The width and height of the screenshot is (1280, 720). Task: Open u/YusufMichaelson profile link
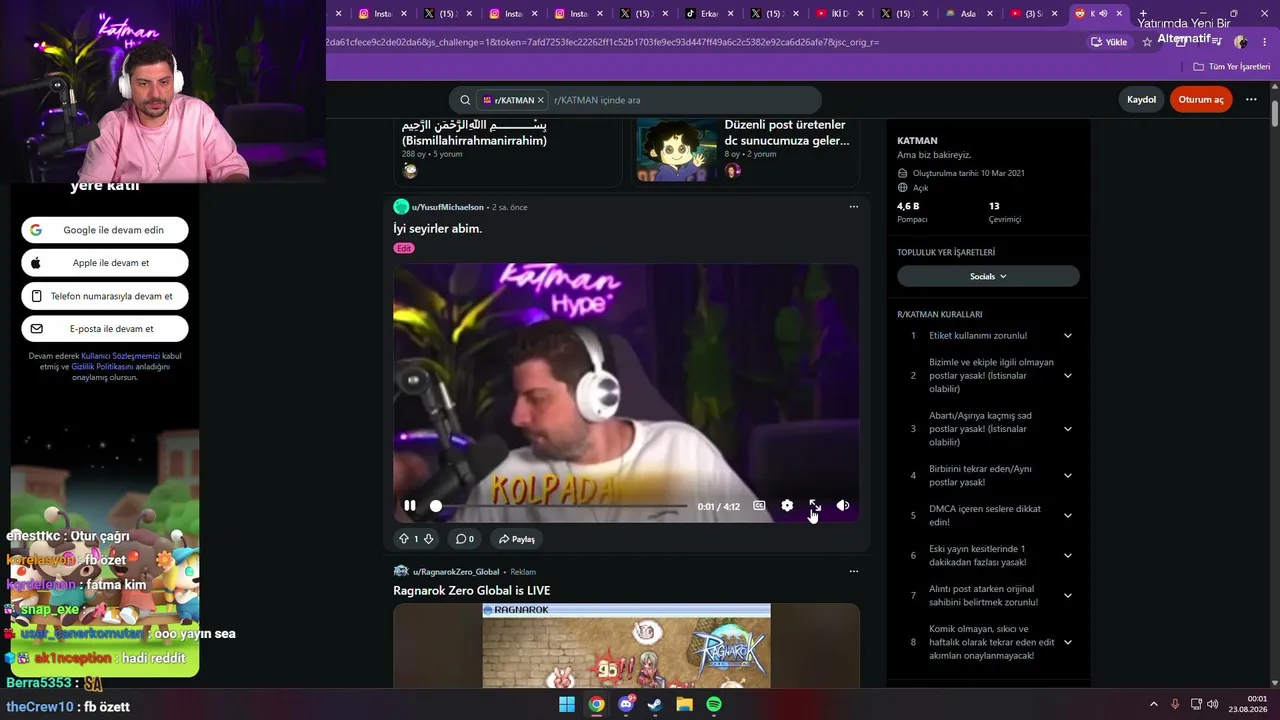tap(447, 207)
